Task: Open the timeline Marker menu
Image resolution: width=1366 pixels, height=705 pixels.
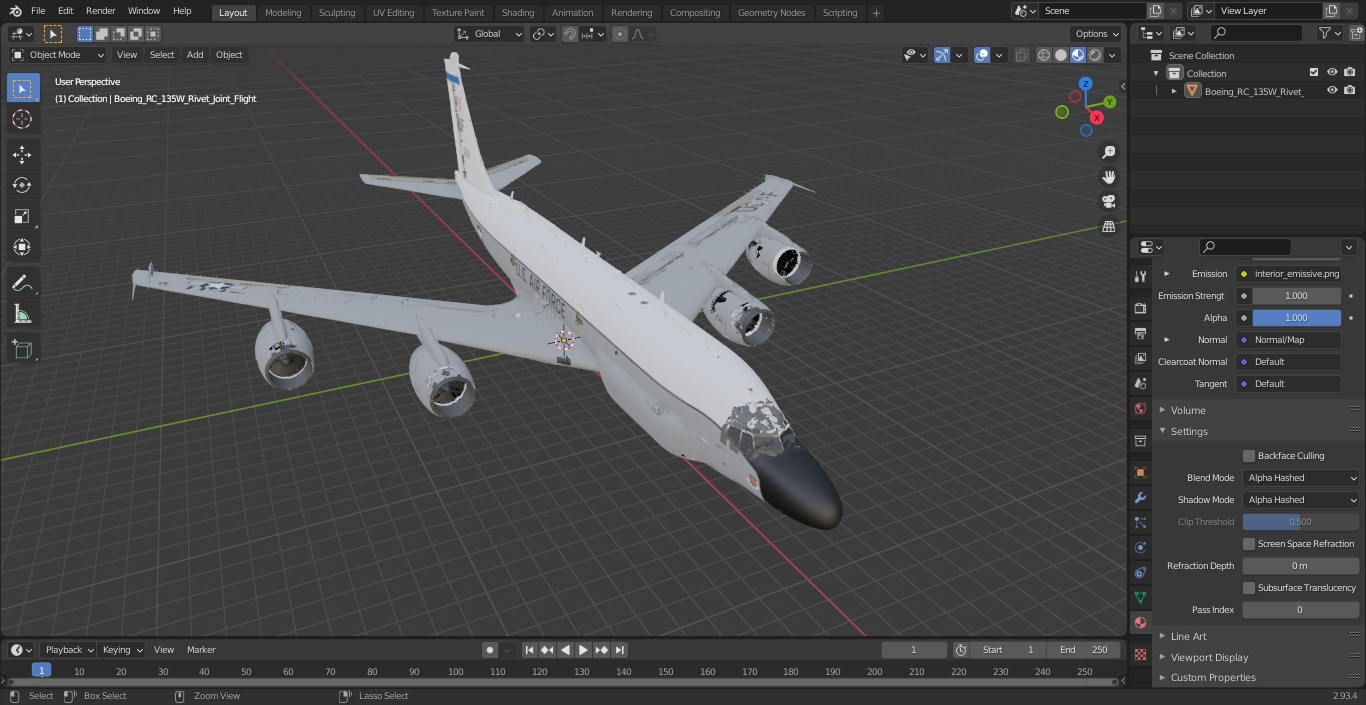Action: [201, 650]
